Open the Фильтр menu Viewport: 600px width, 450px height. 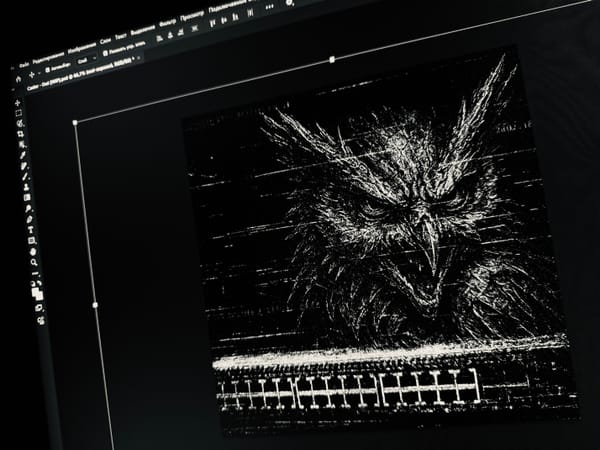167,23
